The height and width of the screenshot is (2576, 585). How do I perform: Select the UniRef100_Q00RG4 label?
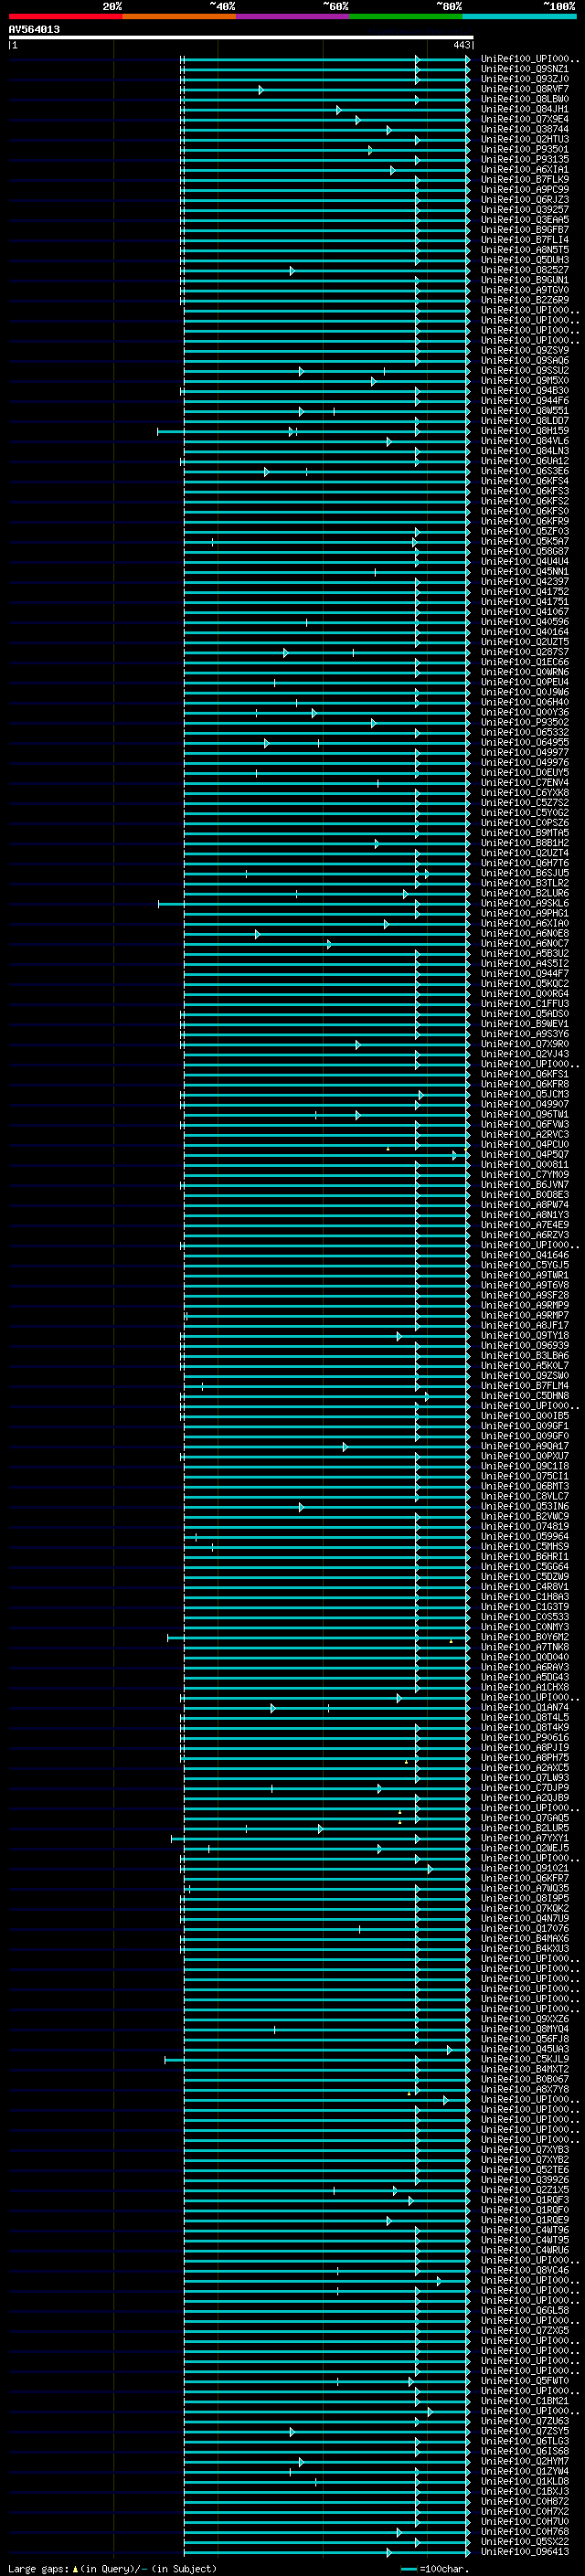(x=525, y=994)
